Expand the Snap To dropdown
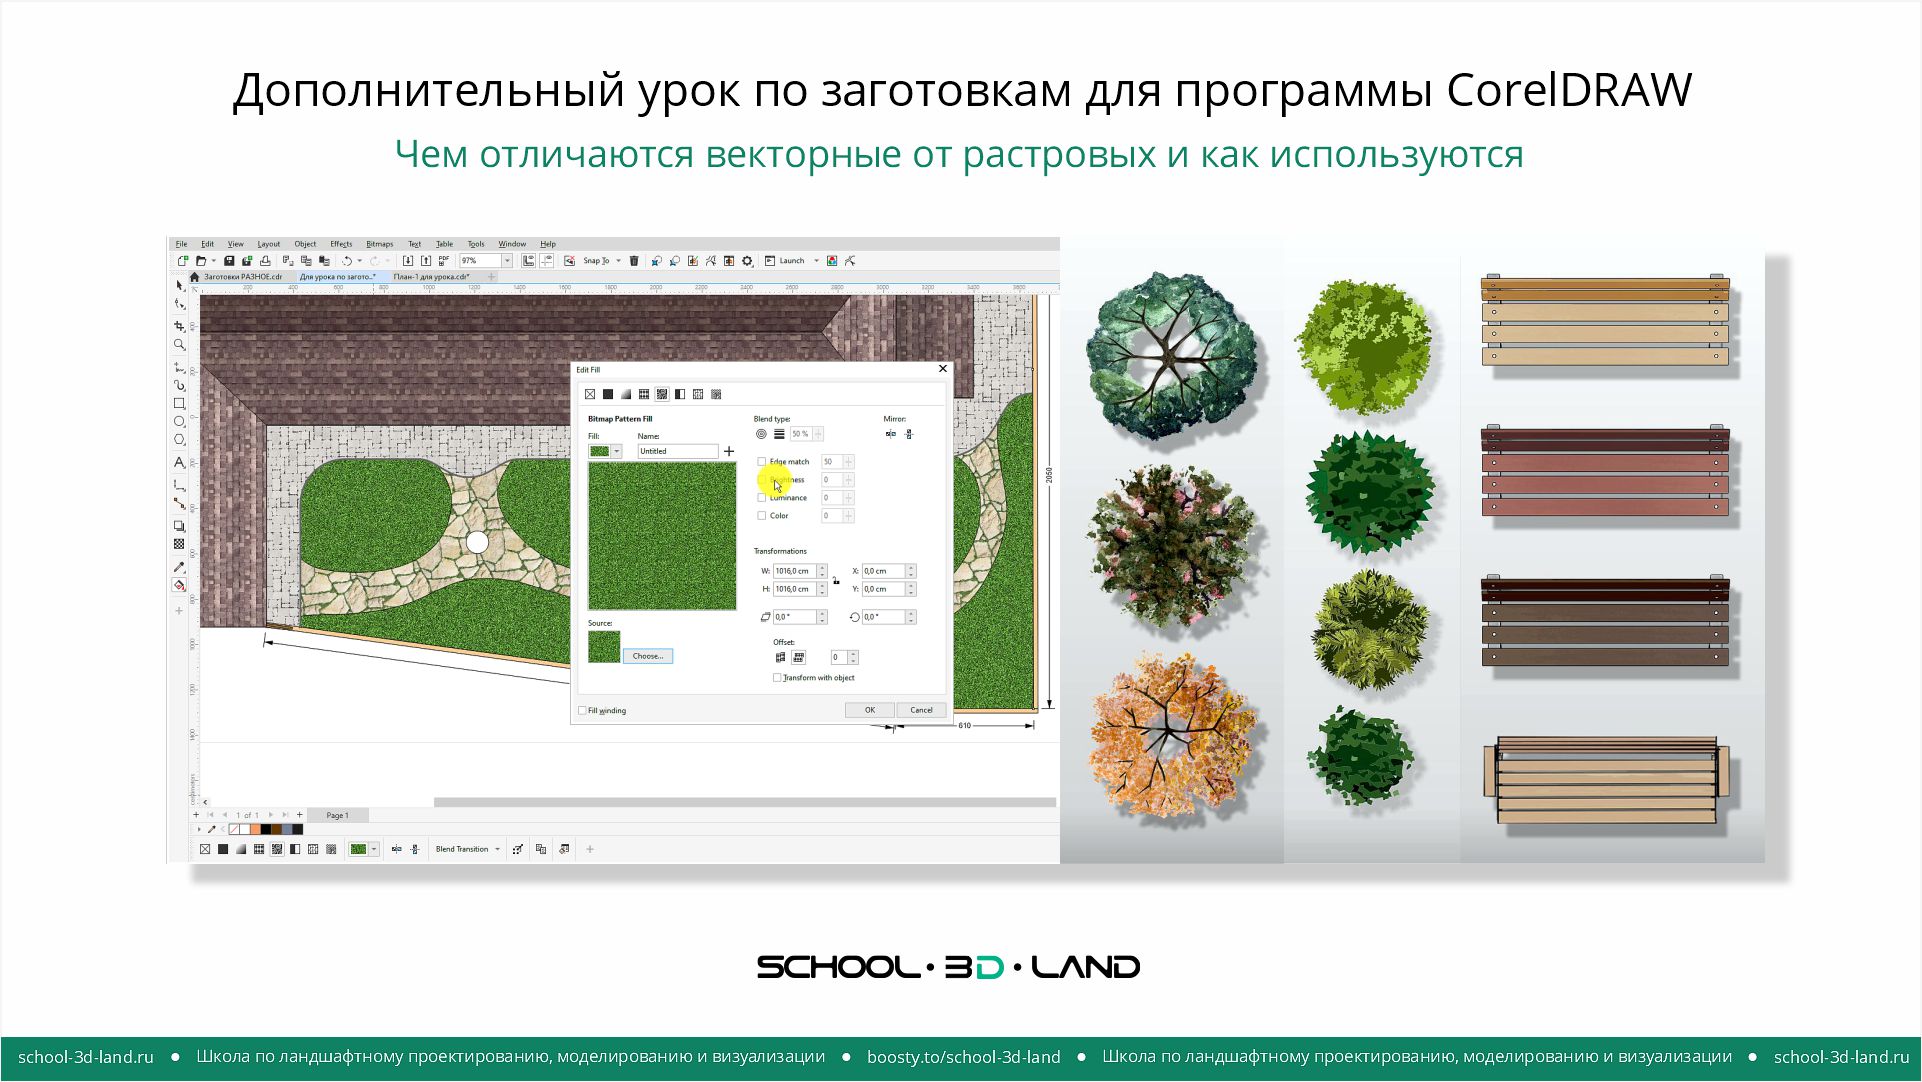 (618, 260)
